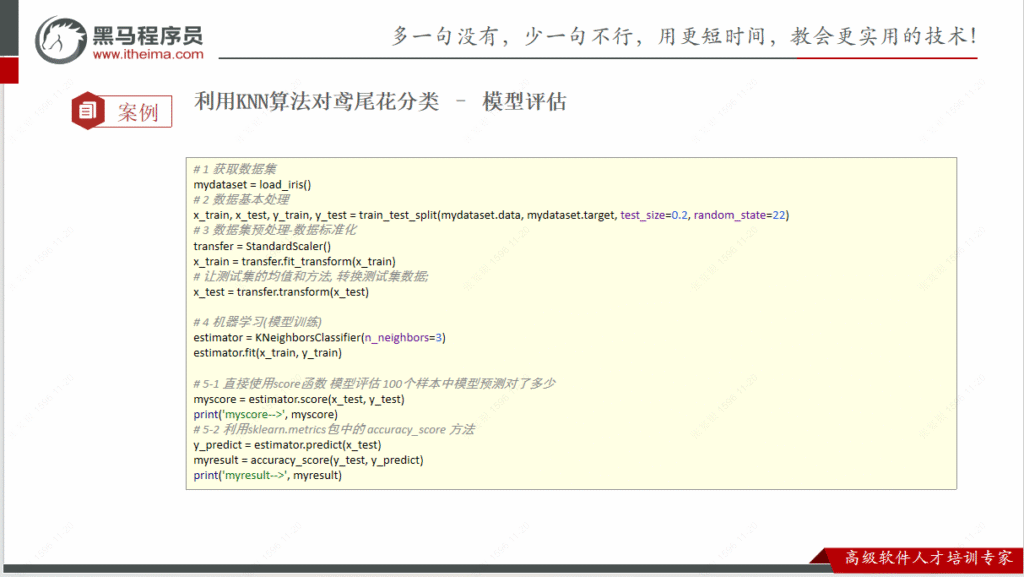The image size is (1024, 577).
Task: Click the print('myscore-->', myscore) line
Action: click(x=265, y=414)
